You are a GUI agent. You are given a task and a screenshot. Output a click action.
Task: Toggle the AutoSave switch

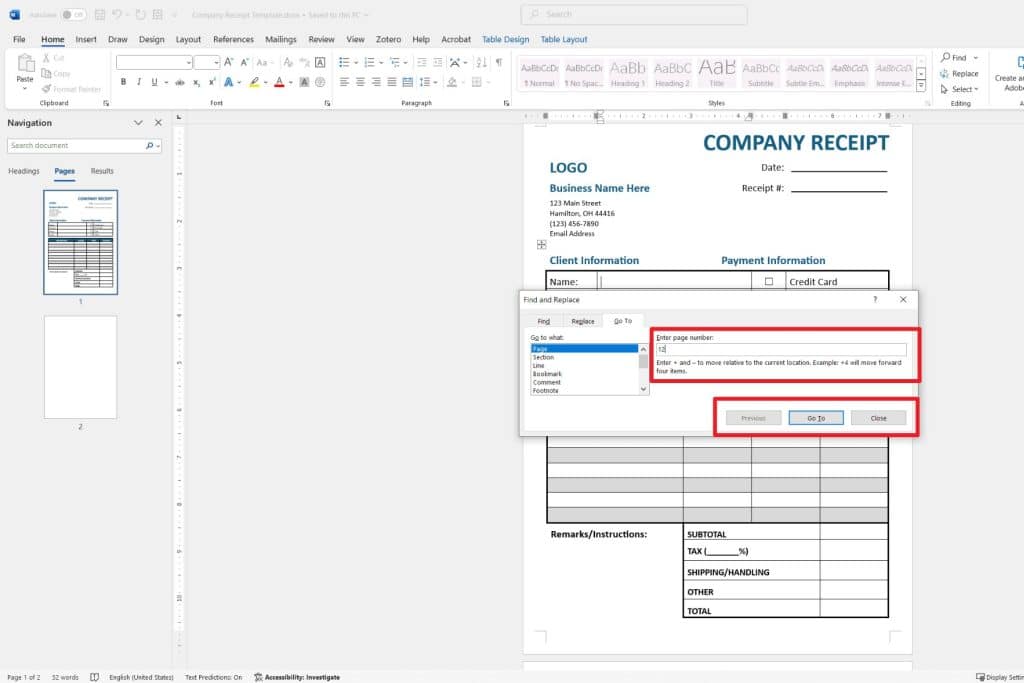[72, 15]
